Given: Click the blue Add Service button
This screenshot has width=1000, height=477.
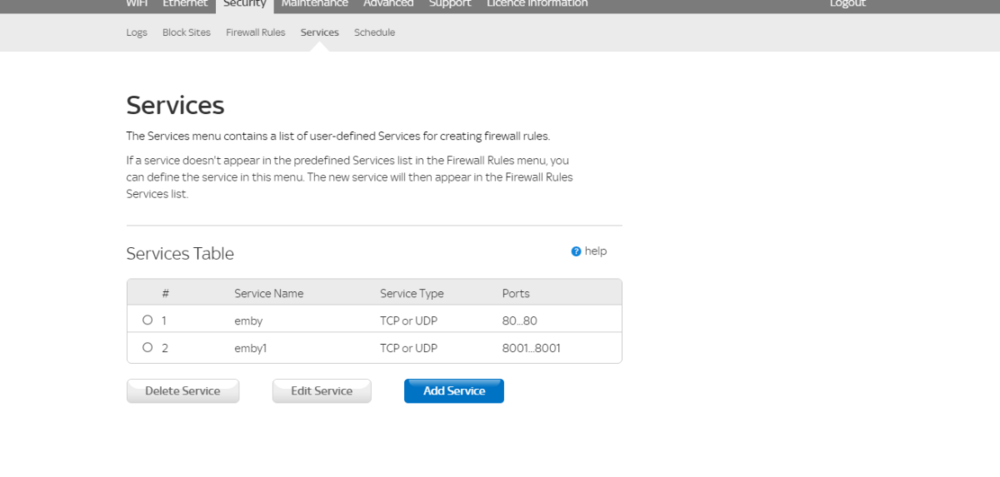Looking at the screenshot, I should [454, 391].
